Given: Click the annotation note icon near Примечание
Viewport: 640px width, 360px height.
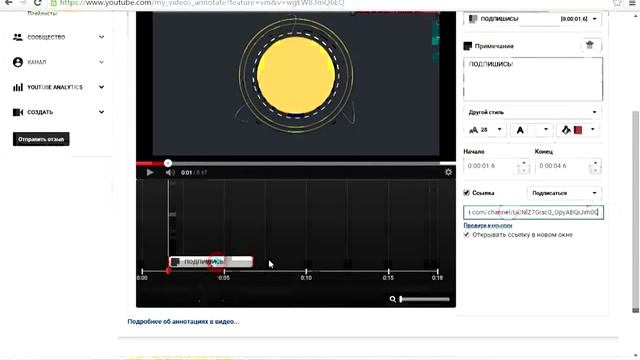Looking at the screenshot, I should [468, 46].
